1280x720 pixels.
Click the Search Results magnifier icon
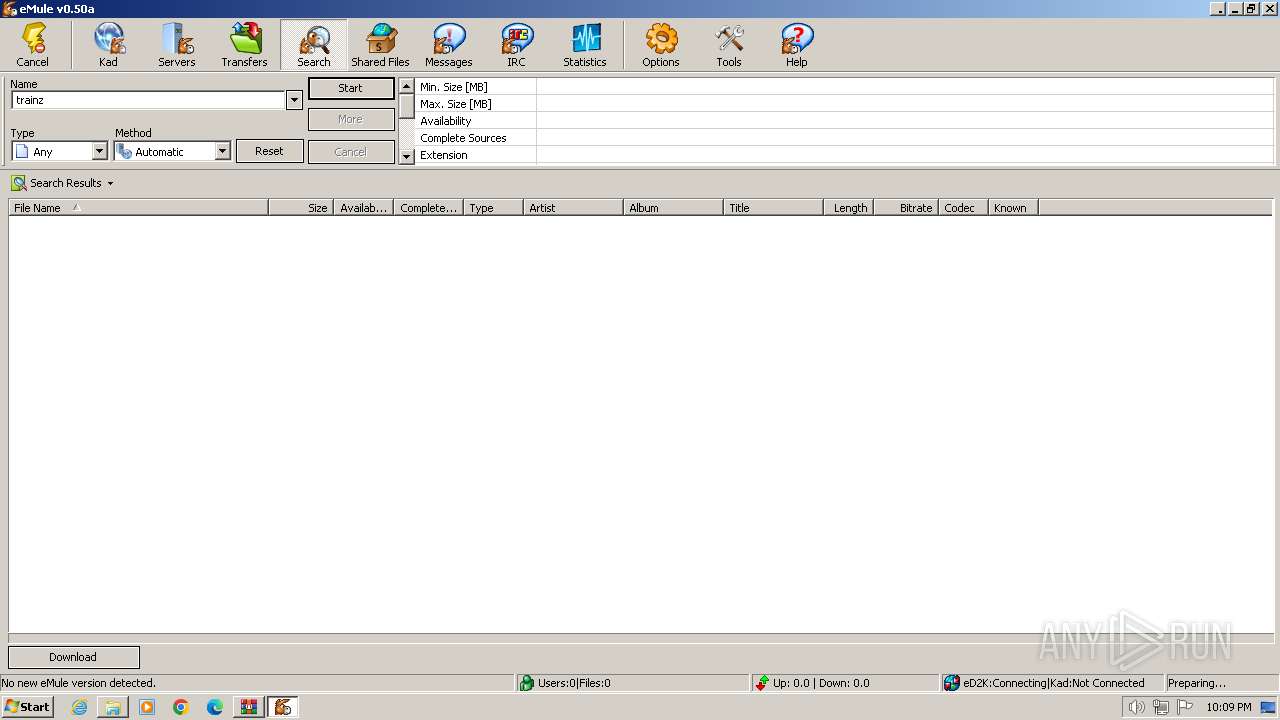click(19, 183)
